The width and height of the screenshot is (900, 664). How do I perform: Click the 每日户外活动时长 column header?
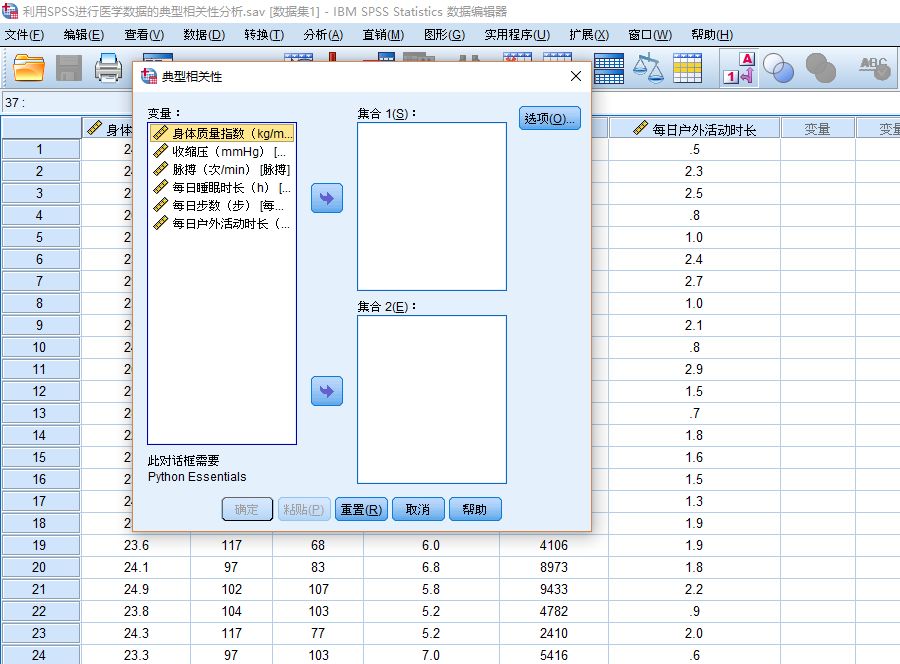tap(694, 129)
